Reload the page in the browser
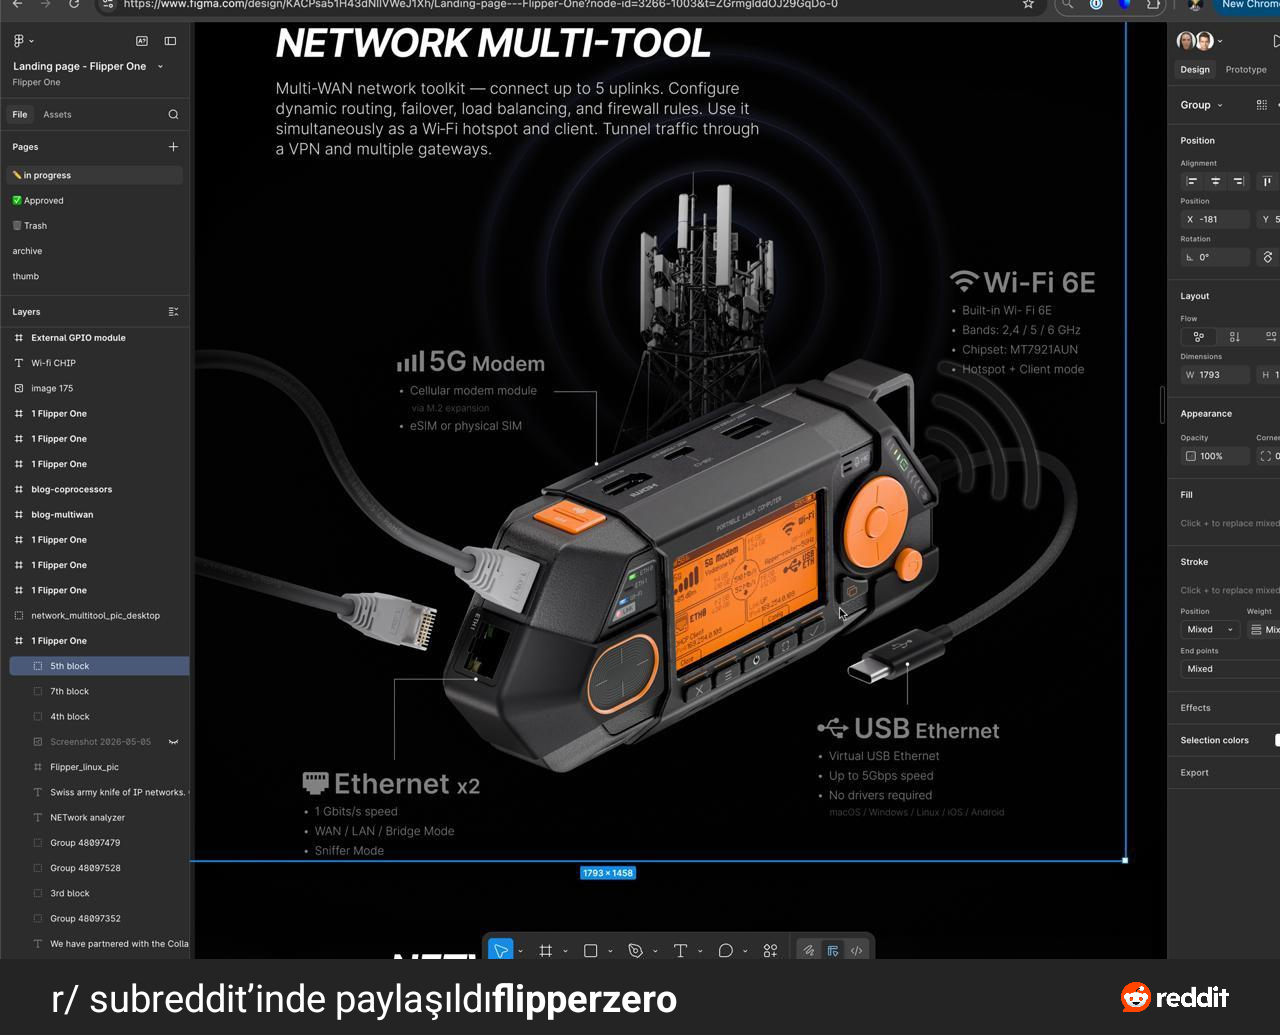Image resolution: width=1280 pixels, height=1035 pixels. point(74,4)
